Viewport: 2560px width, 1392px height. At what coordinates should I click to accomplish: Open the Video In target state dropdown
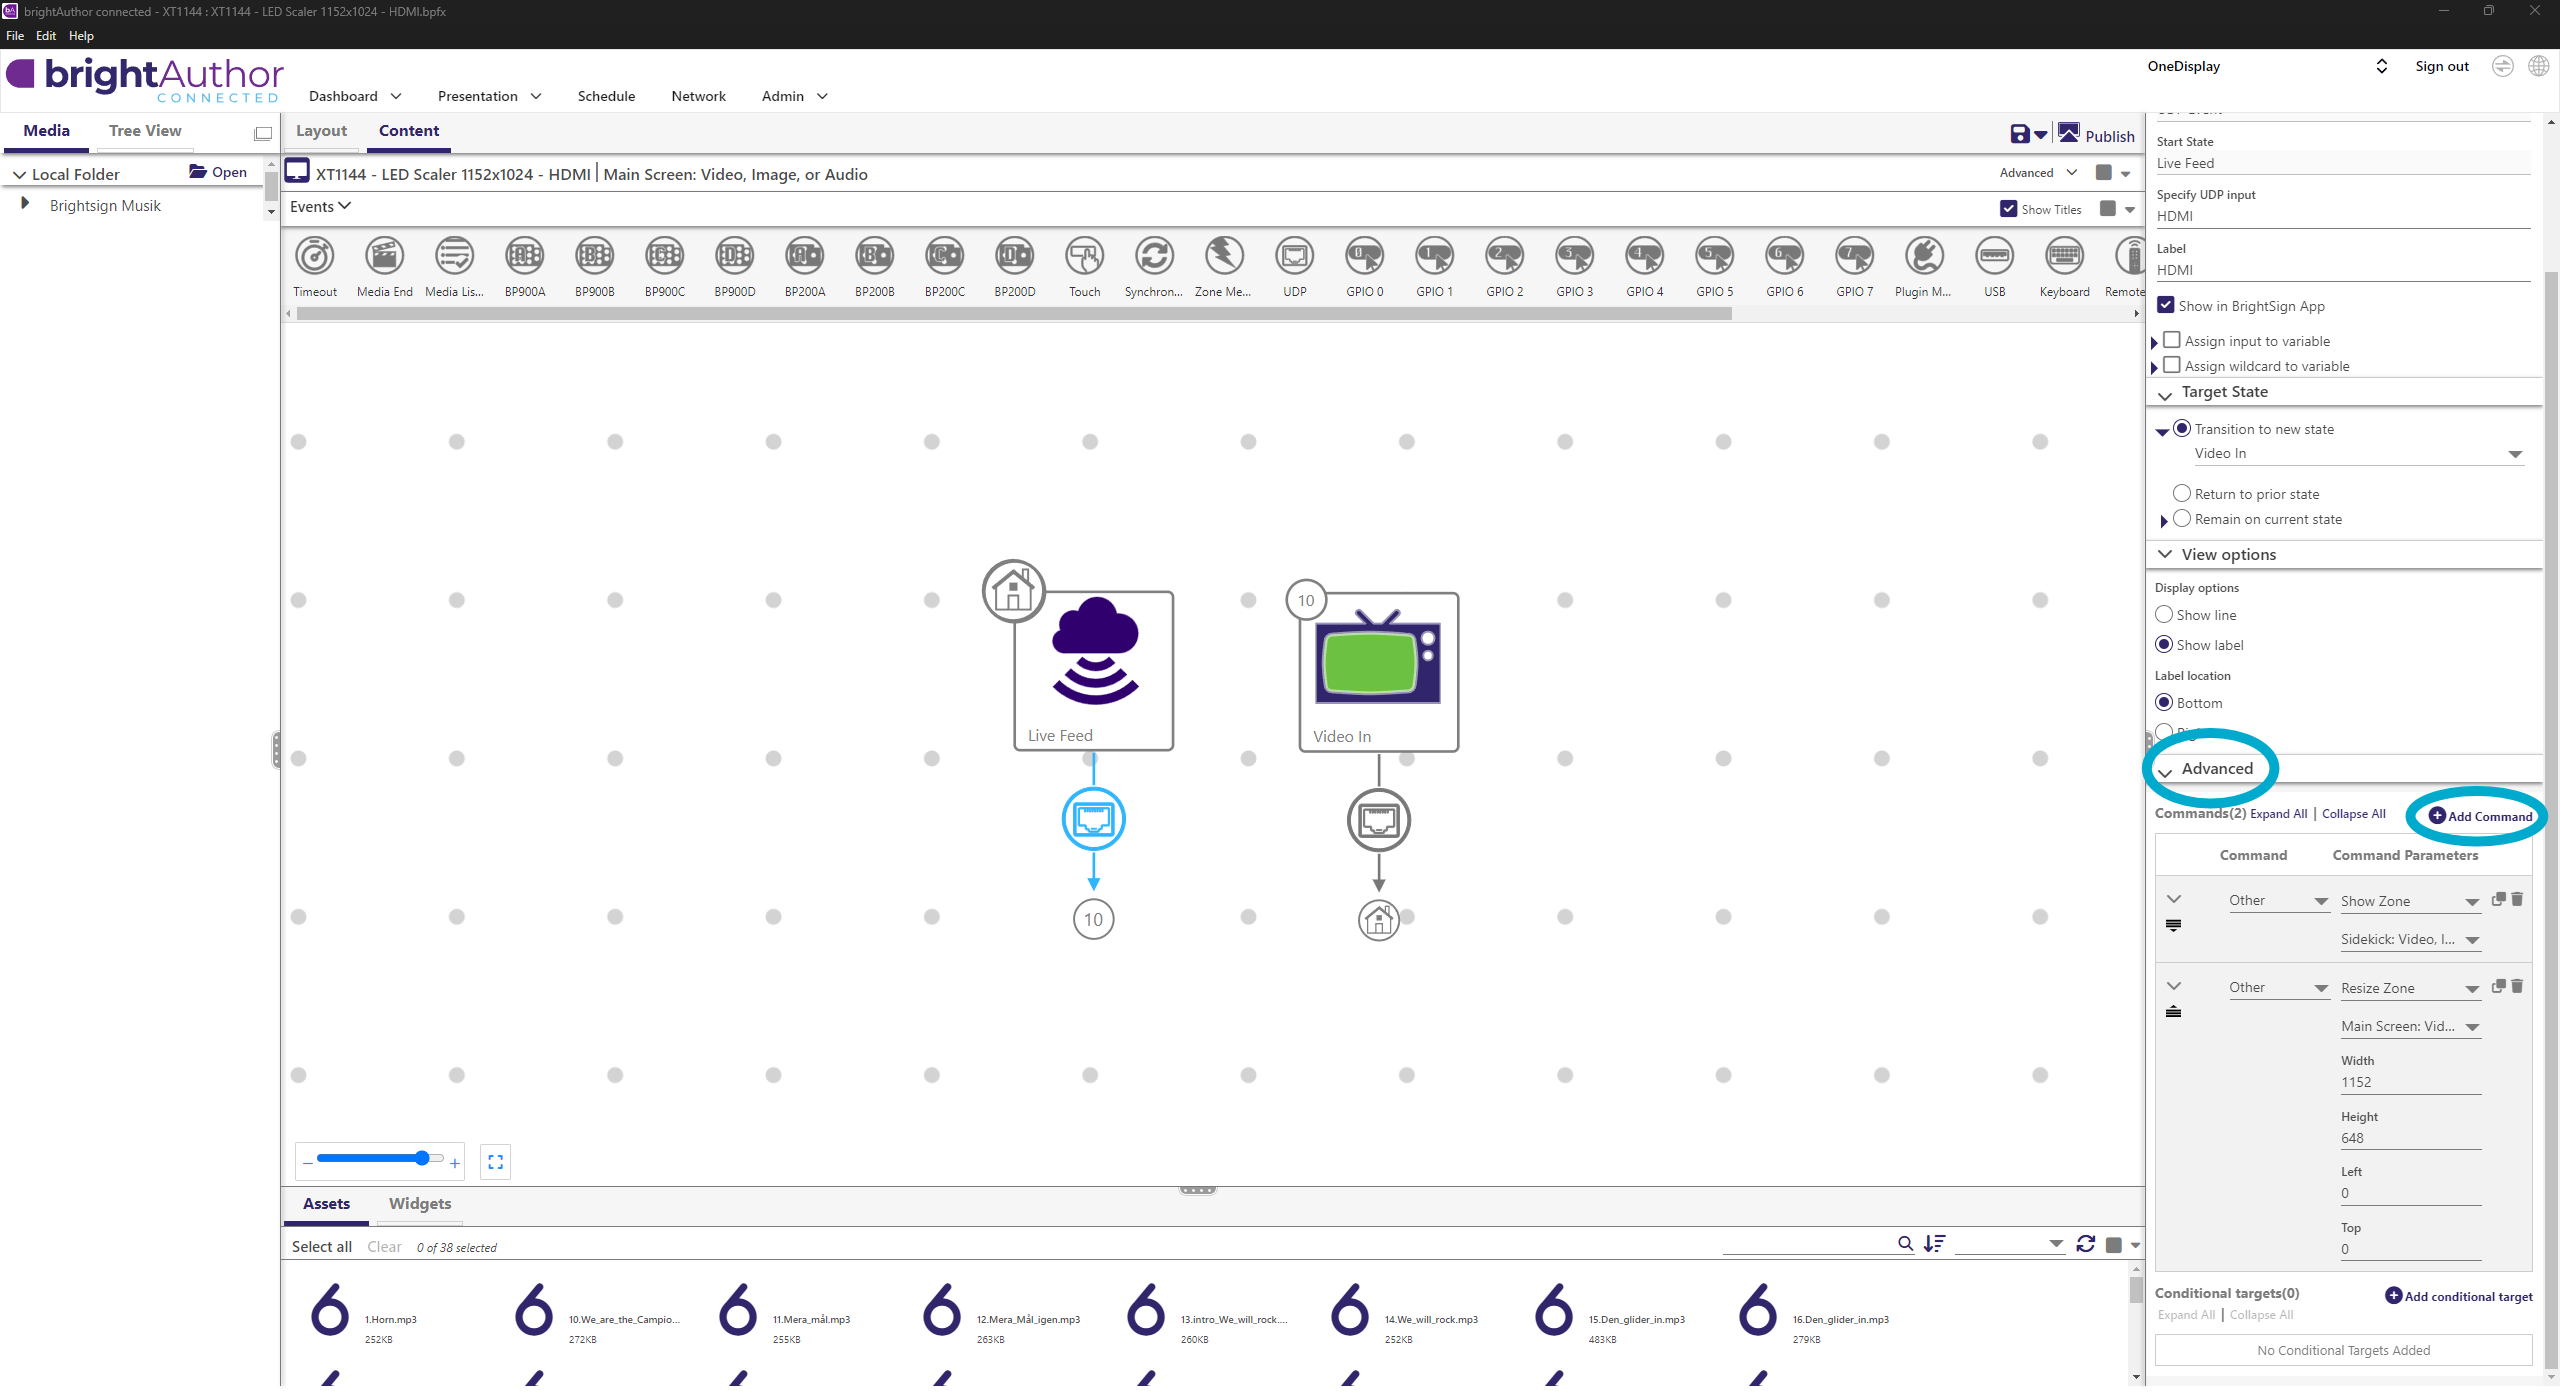tap(2515, 454)
